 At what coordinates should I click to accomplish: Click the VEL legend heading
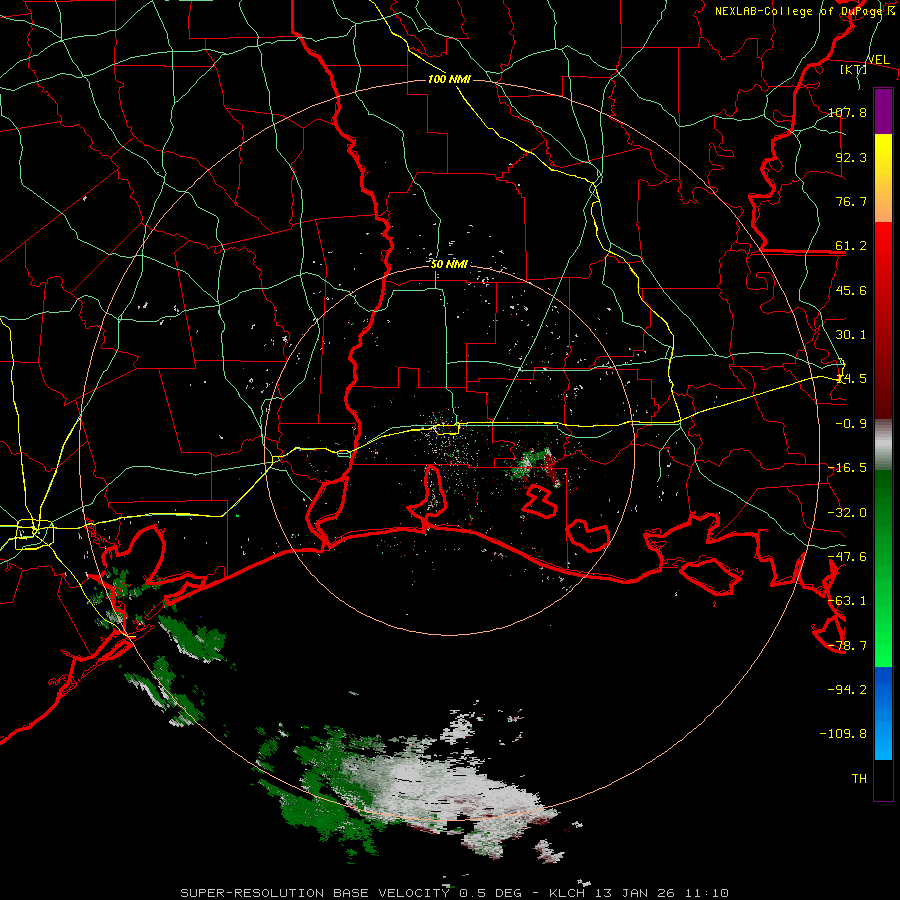[878, 59]
